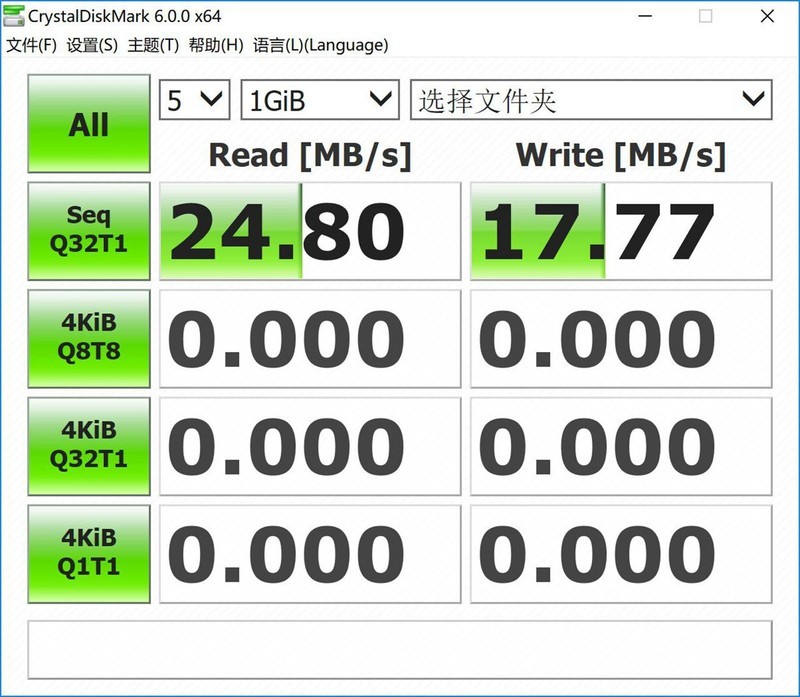800x697 pixels.
Task: Click the CrystalDiskMark title bar icon
Action: click(x=14, y=13)
